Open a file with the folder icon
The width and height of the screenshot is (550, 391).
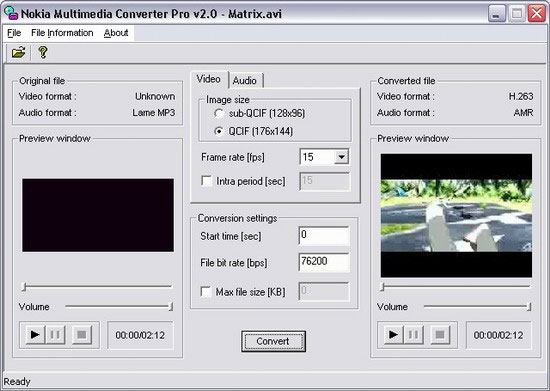click(18, 52)
